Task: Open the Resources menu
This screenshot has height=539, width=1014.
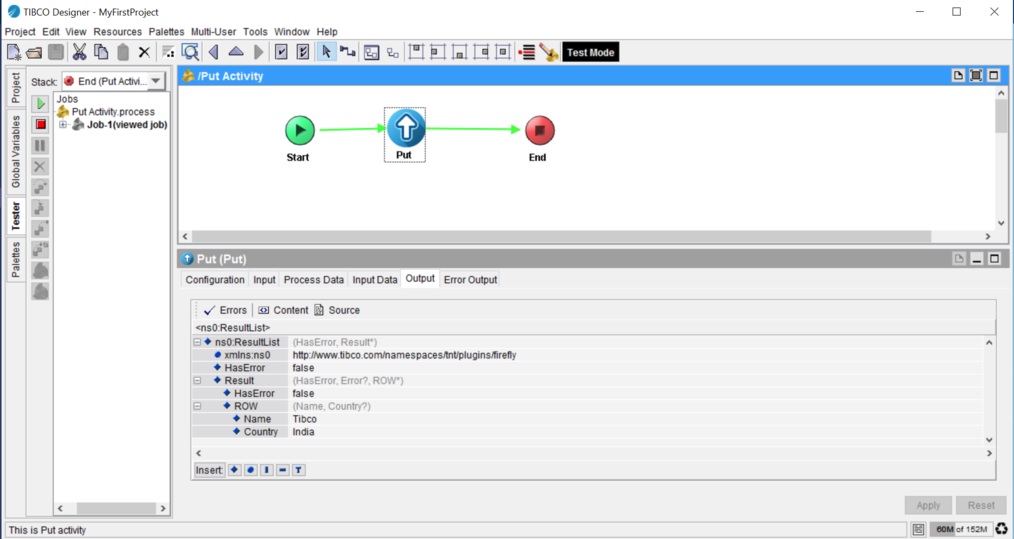Action: coord(117,32)
